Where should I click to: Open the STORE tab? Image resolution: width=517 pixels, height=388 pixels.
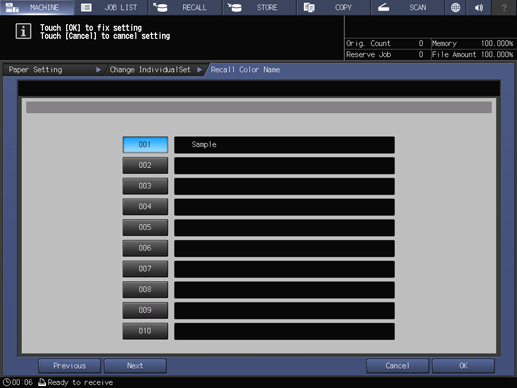[x=260, y=7]
